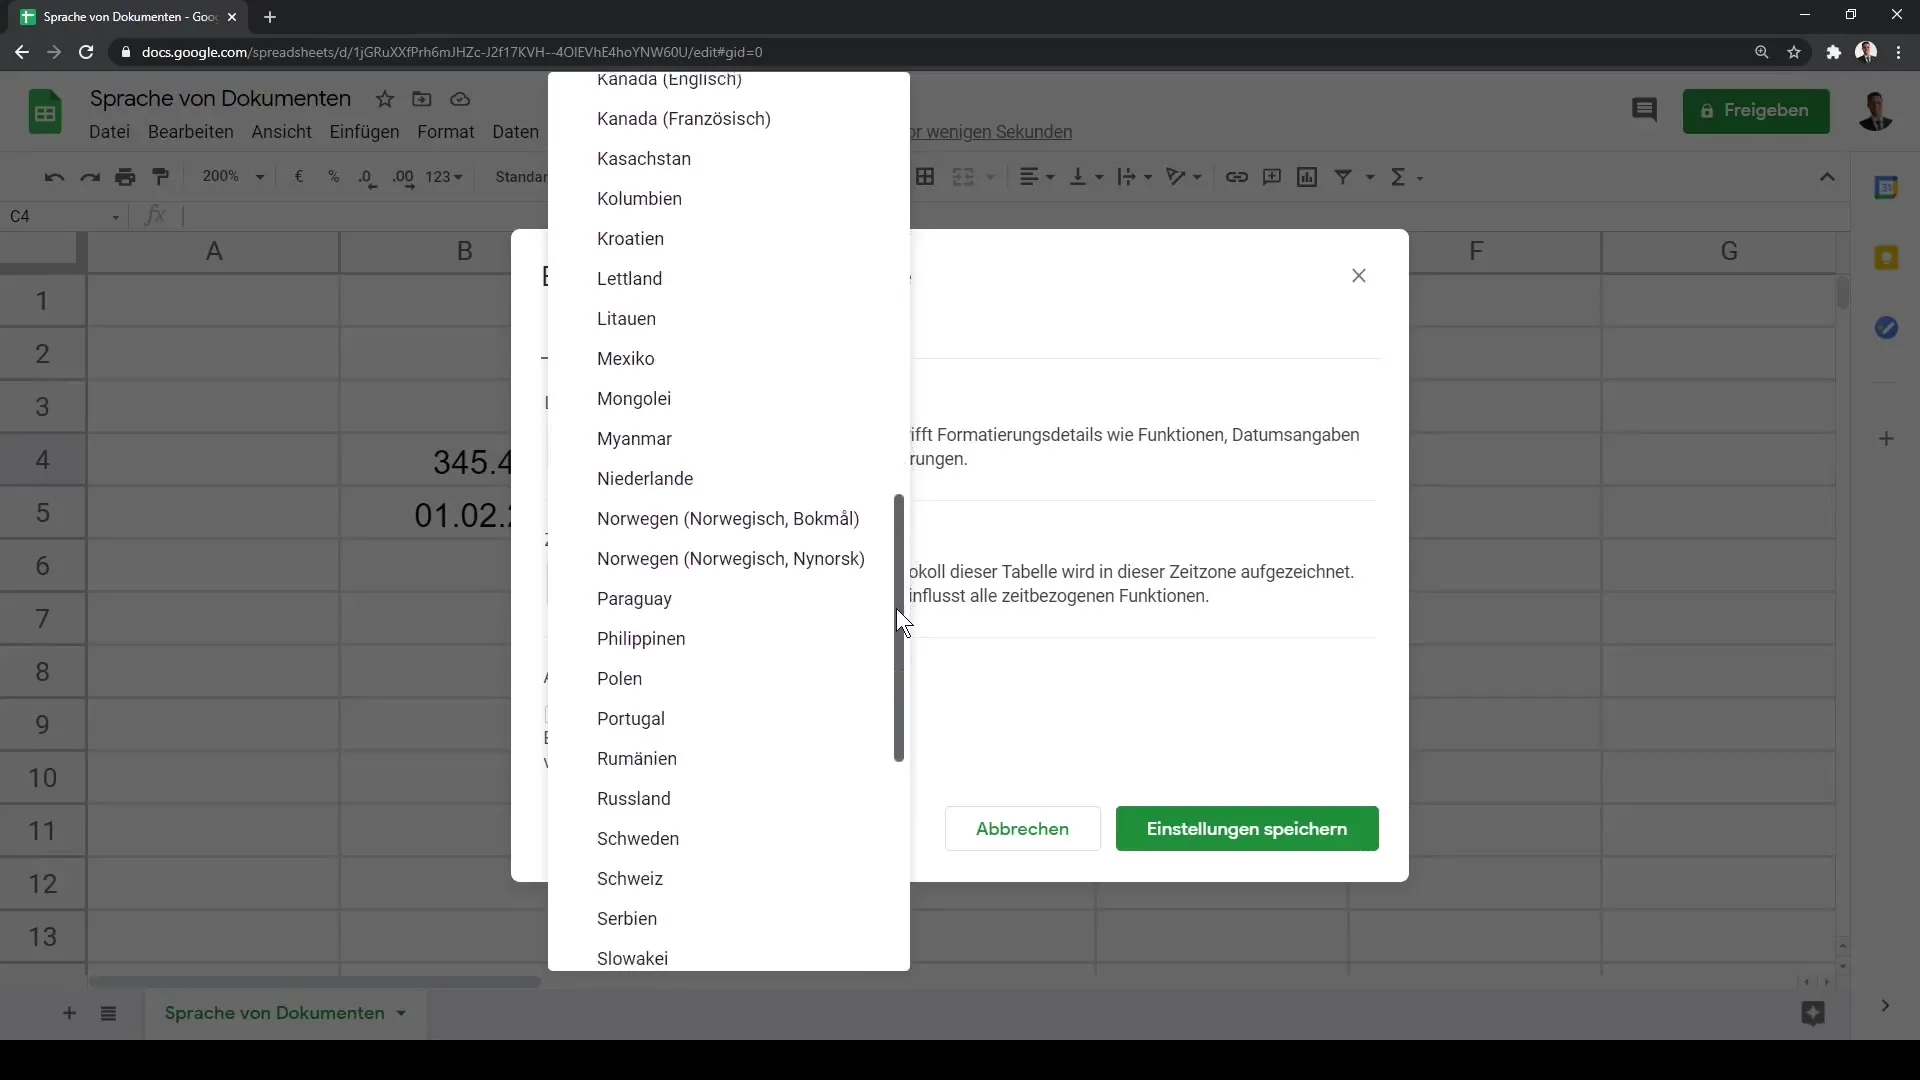Click the locale list scrollbar thumb
Image resolution: width=1920 pixels, height=1080 pixels.
pyautogui.click(x=898, y=628)
